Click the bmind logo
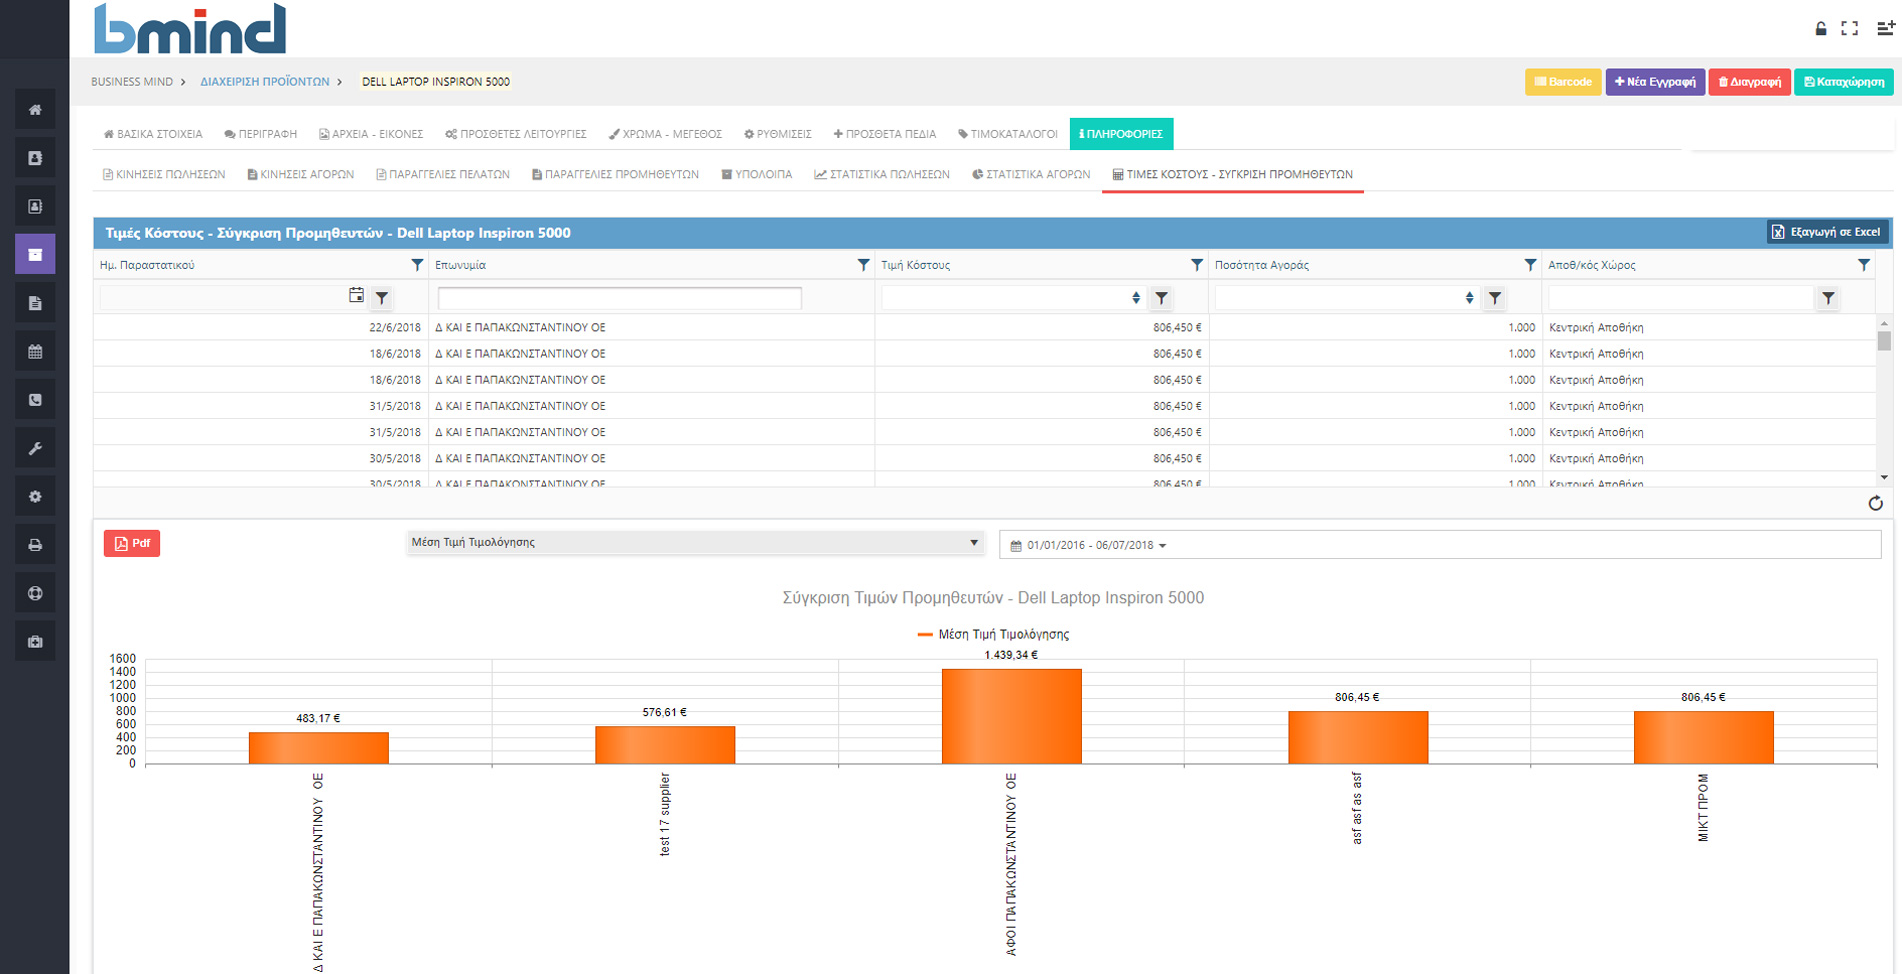This screenshot has height=974, width=1902. click(189, 29)
